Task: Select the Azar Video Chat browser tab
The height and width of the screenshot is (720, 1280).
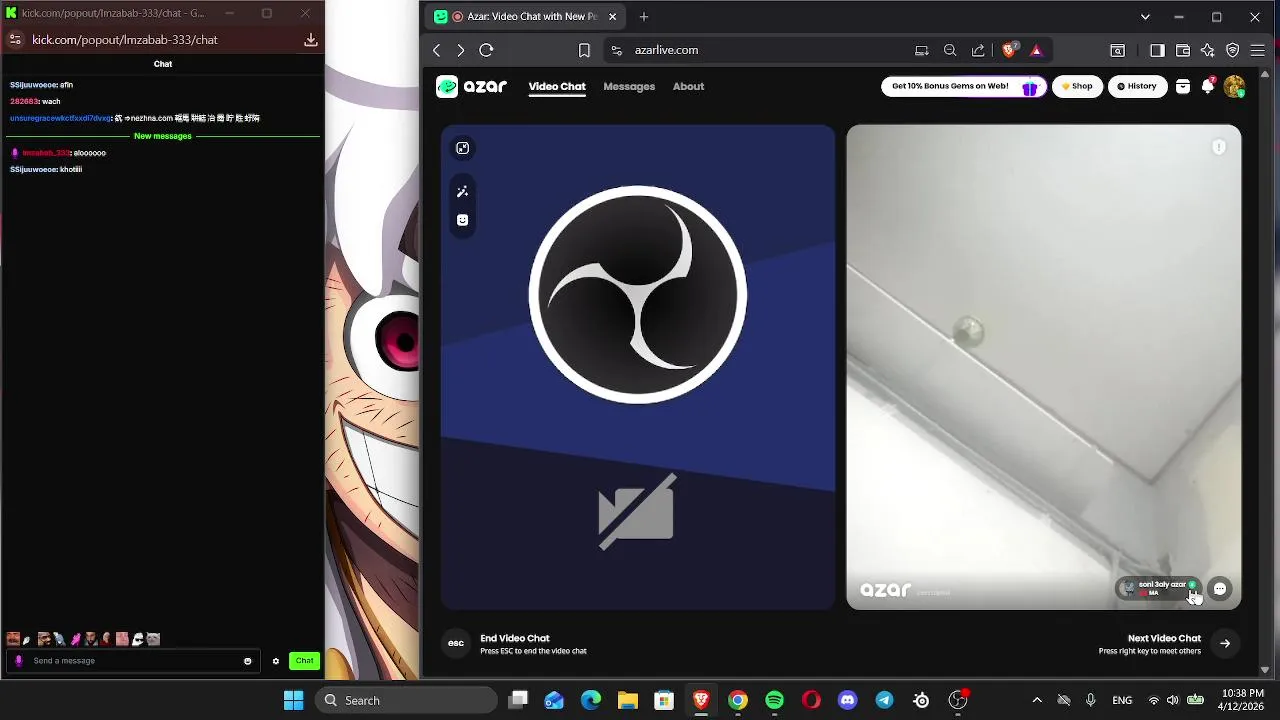Action: pyautogui.click(x=527, y=16)
